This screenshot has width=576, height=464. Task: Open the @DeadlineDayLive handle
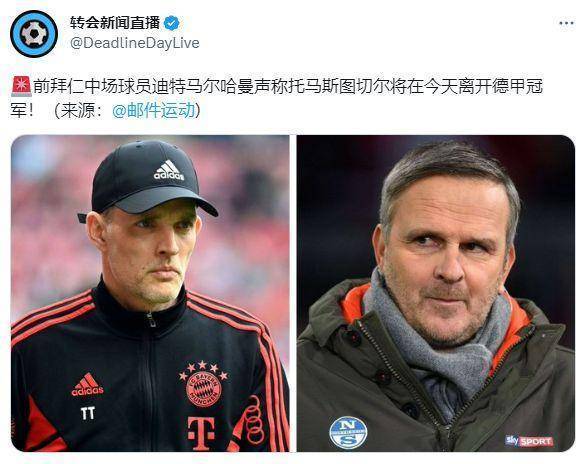(135, 43)
